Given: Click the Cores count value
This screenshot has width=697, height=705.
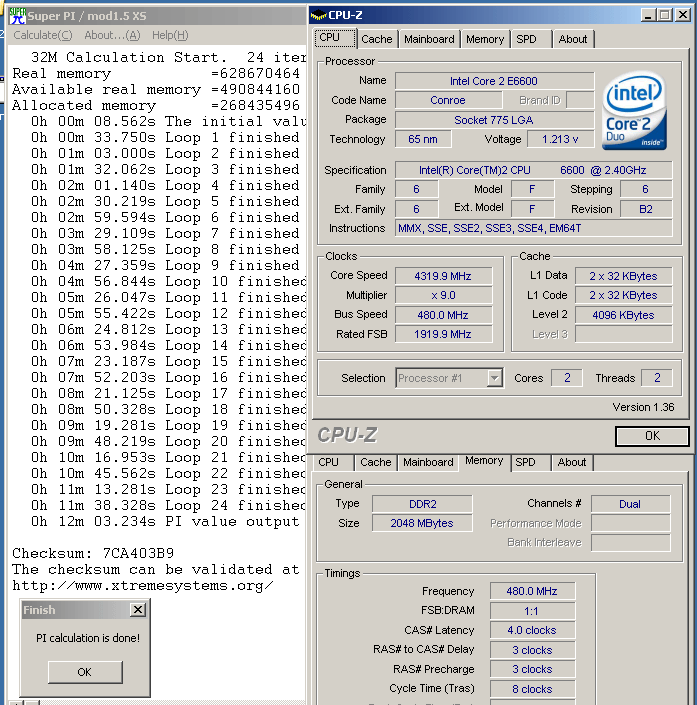Looking at the screenshot, I should pyautogui.click(x=567, y=378).
